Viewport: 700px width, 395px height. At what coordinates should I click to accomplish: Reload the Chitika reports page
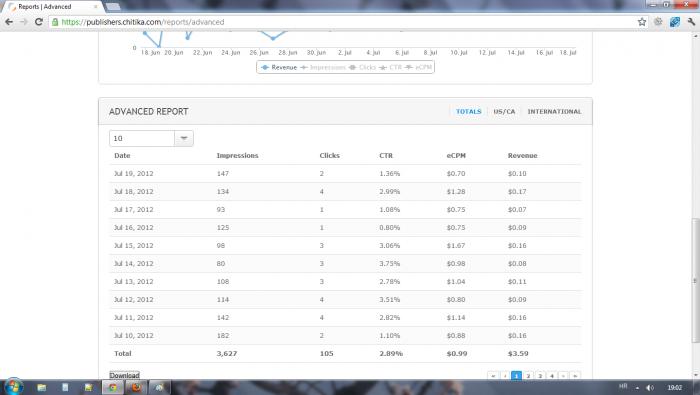tap(39, 22)
